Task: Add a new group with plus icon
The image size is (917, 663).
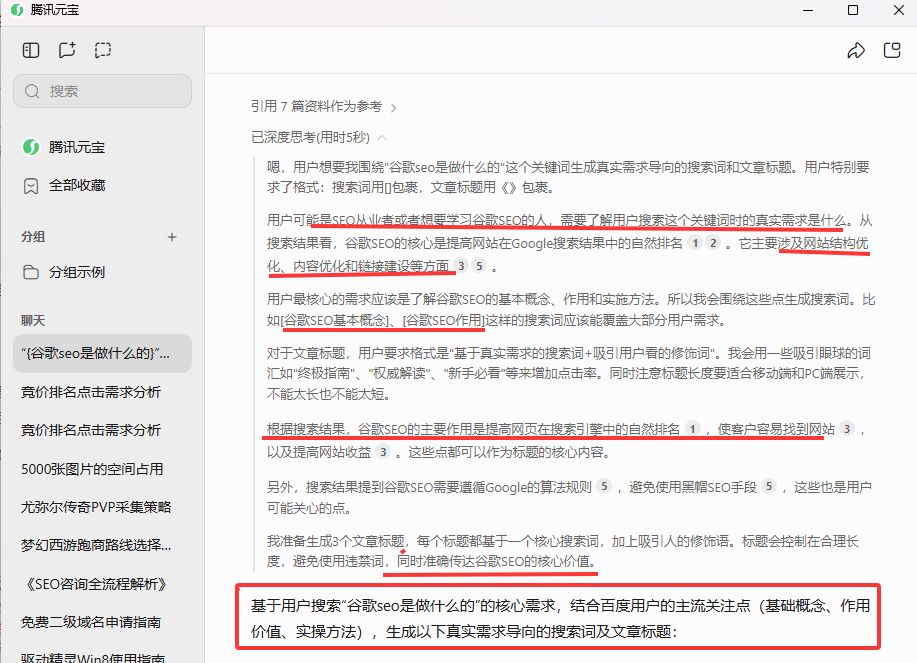Action: (x=172, y=237)
